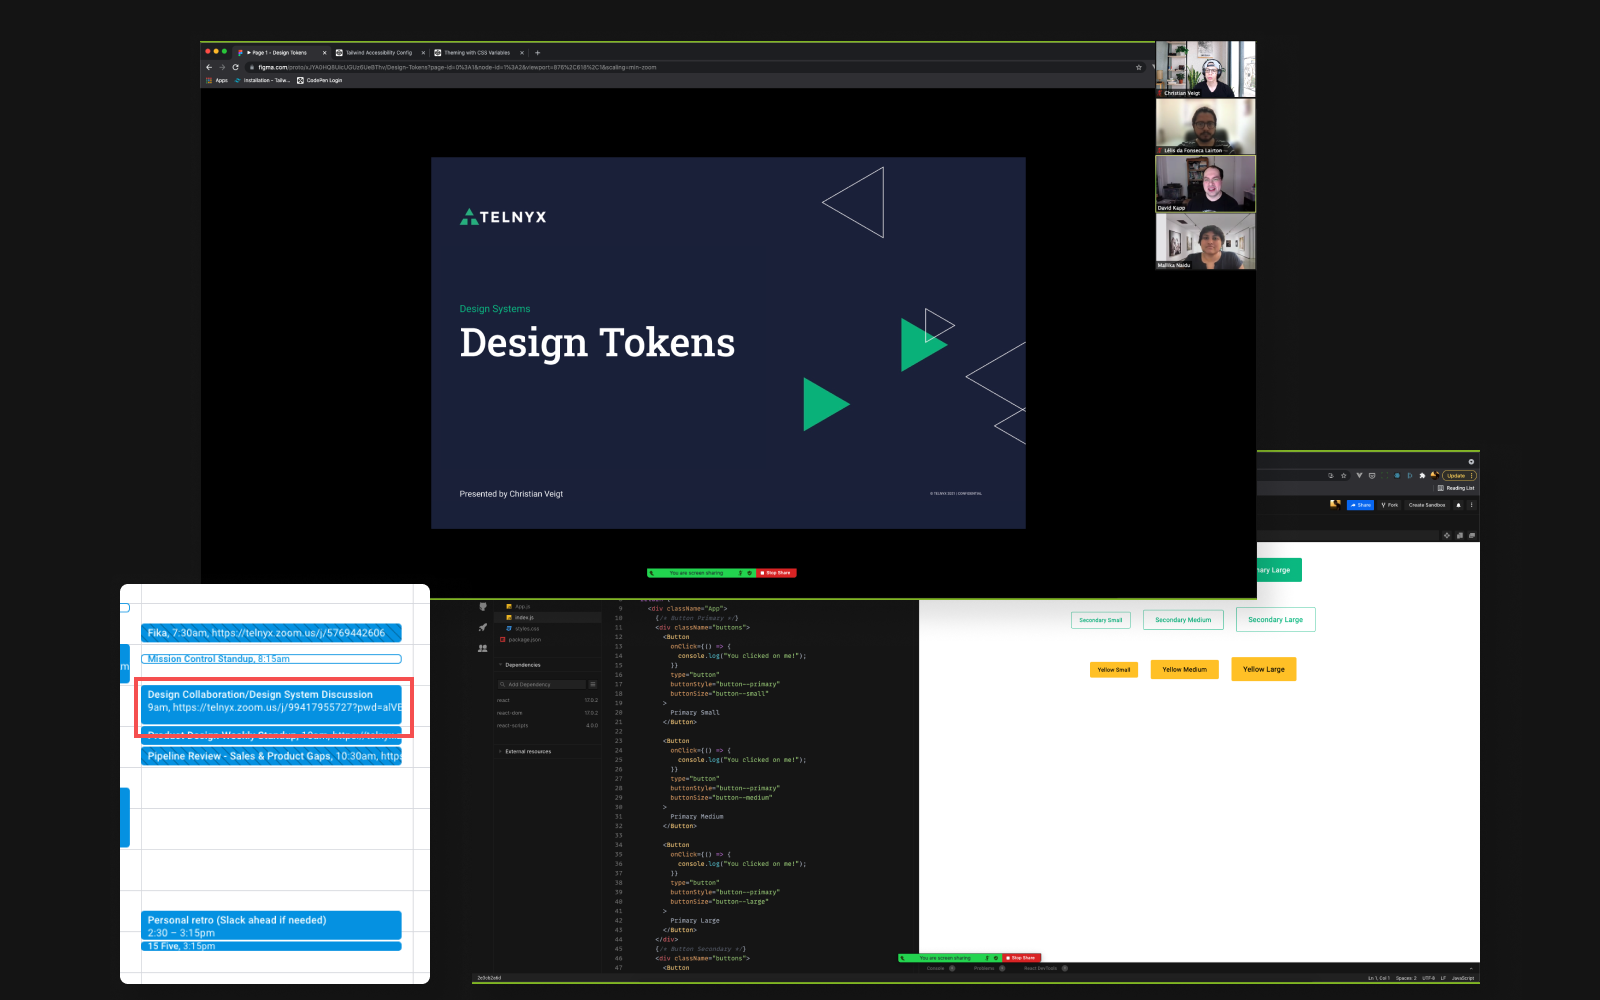Image resolution: width=1600 pixels, height=1000 pixels.
Task: Open the Installation - Tailwind bookmark
Action: tap(262, 80)
